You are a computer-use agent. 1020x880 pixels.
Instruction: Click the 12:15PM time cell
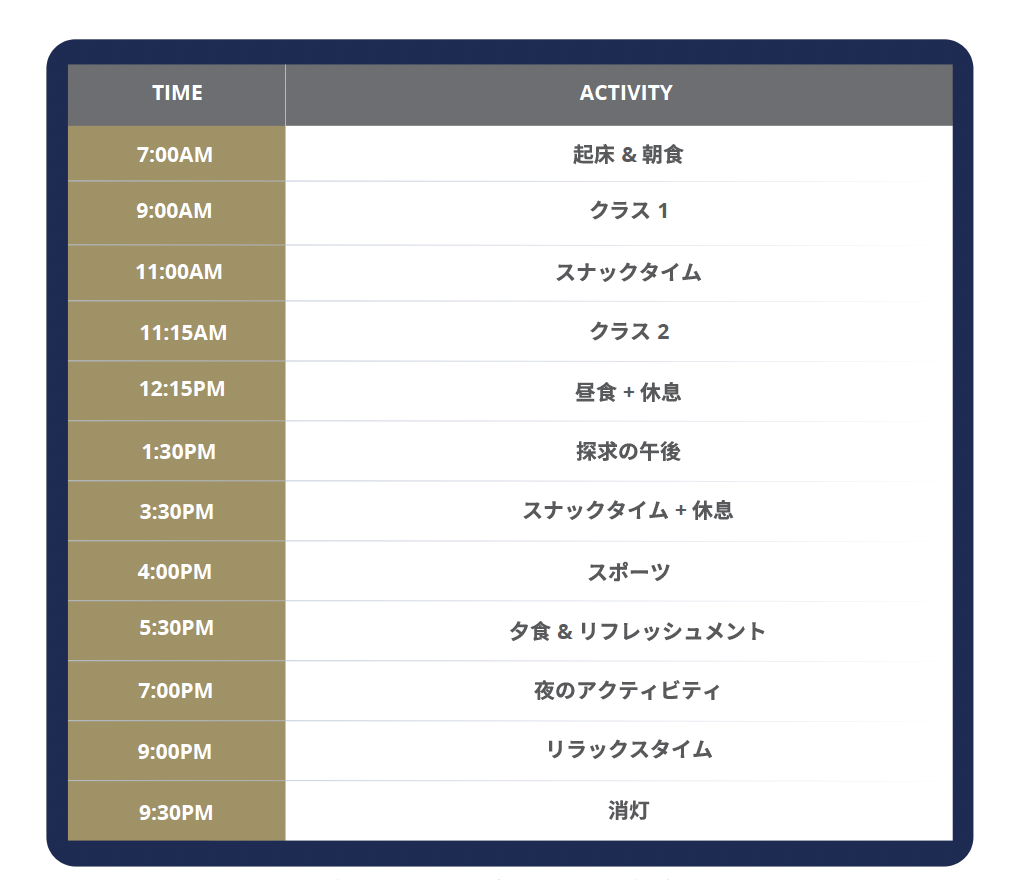(182, 389)
